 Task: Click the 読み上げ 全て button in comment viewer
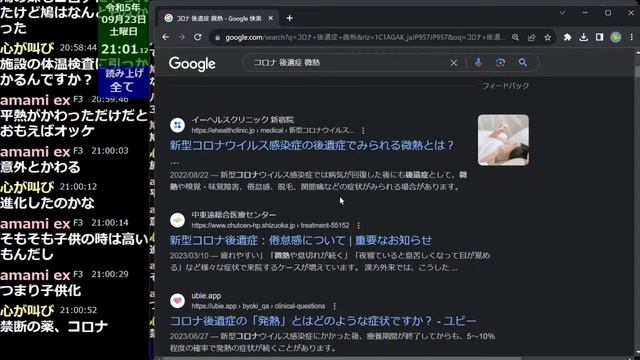[123, 81]
